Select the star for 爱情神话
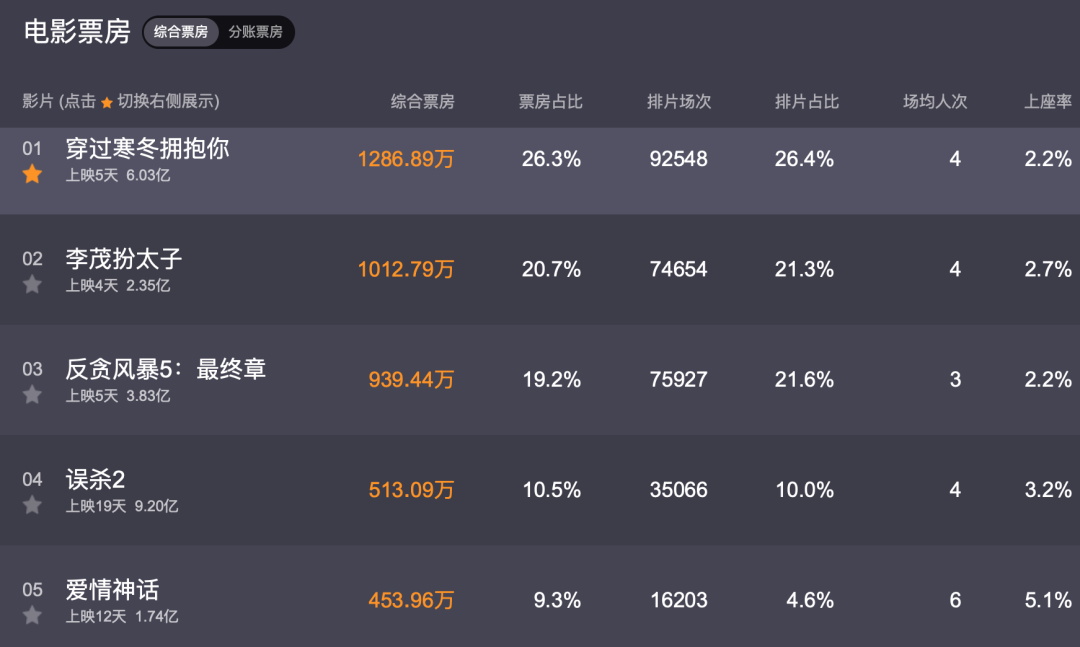This screenshot has height=647, width=1080. [x=32, y=615]
